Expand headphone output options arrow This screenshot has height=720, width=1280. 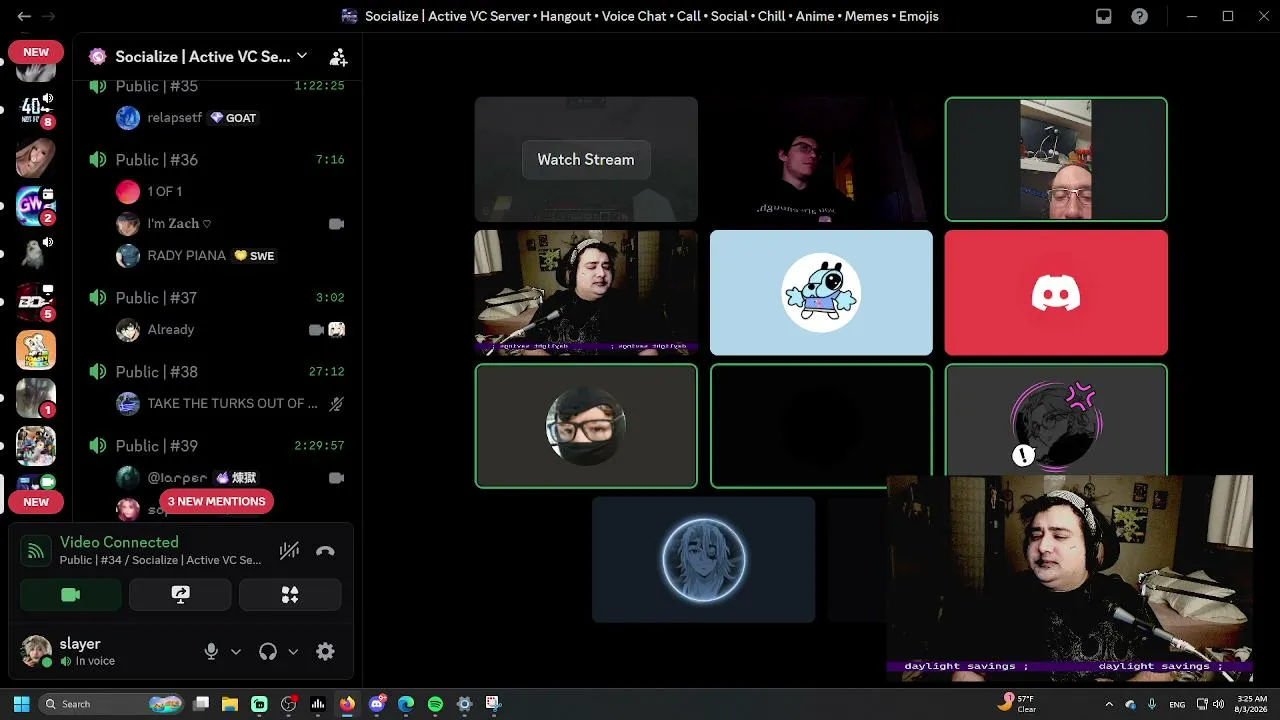point(293,652)
